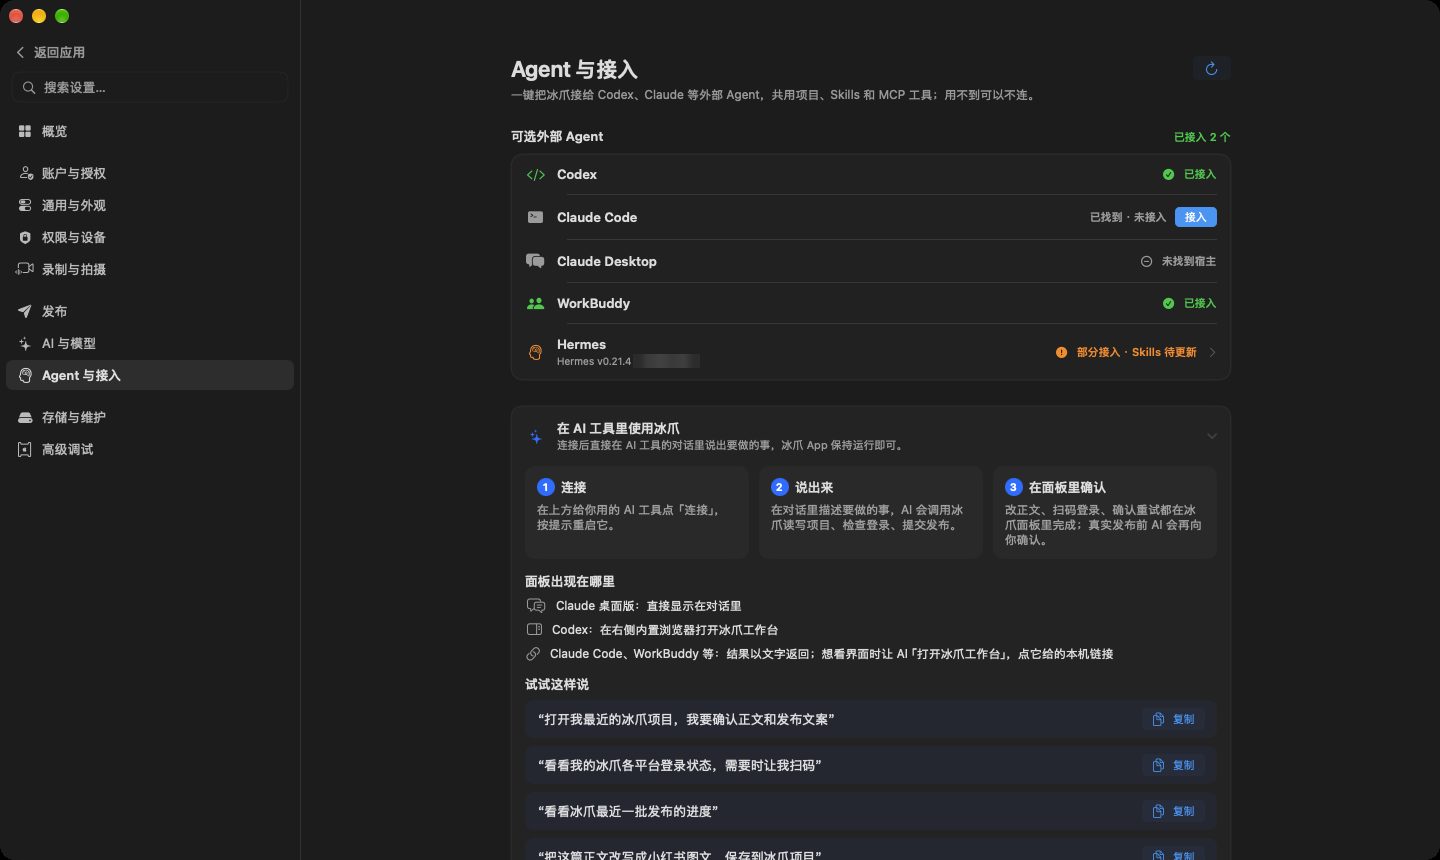Go to 账户与授权 settings

tap(150, 173)
